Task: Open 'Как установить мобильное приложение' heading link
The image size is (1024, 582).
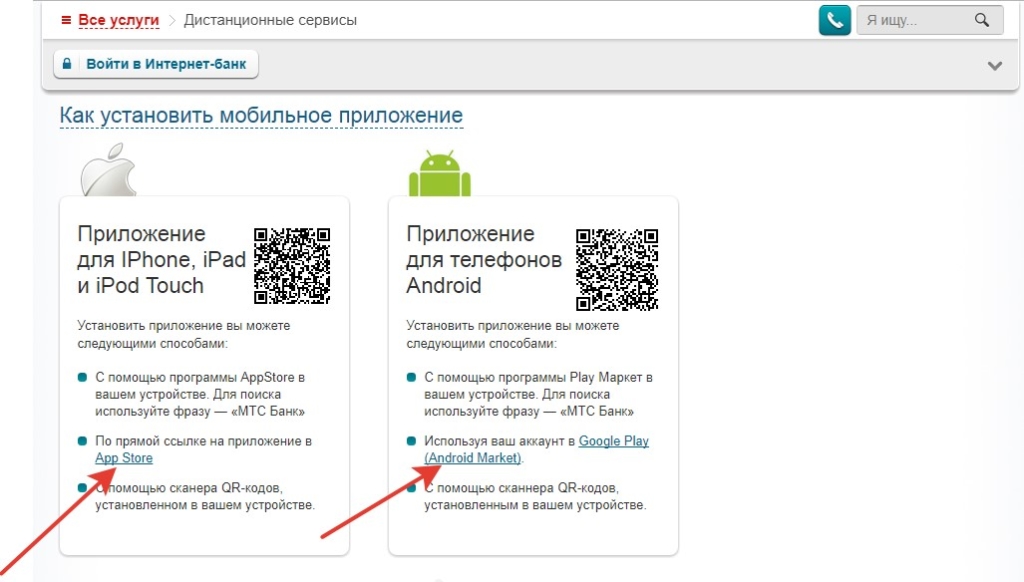Action: [x=261, y=115]
